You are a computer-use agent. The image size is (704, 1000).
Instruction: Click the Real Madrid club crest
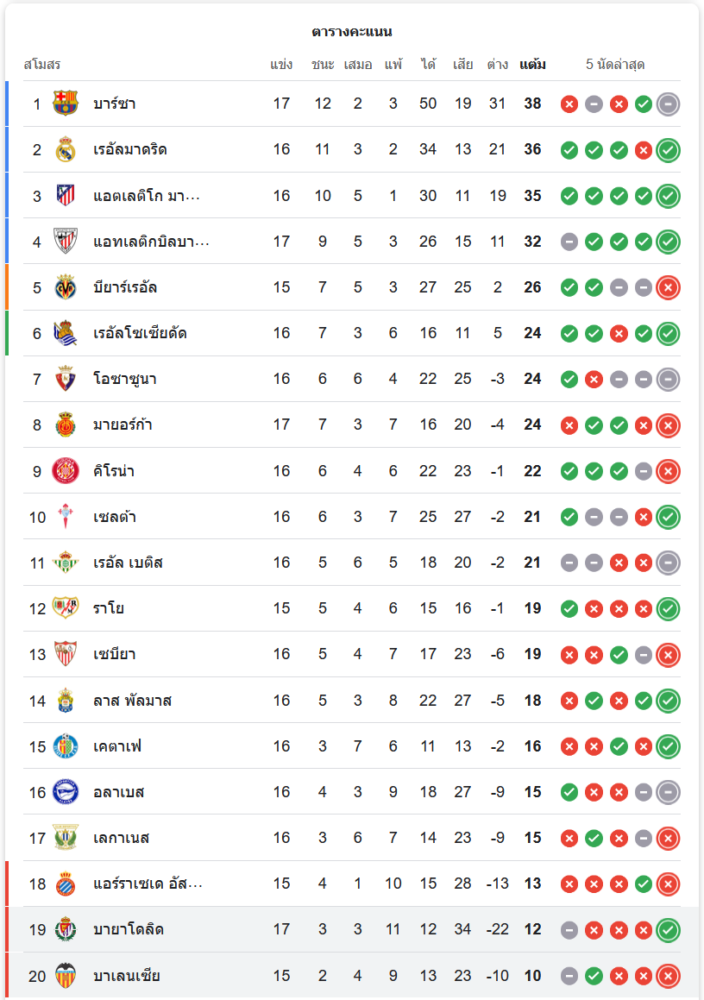pos(65,149)
